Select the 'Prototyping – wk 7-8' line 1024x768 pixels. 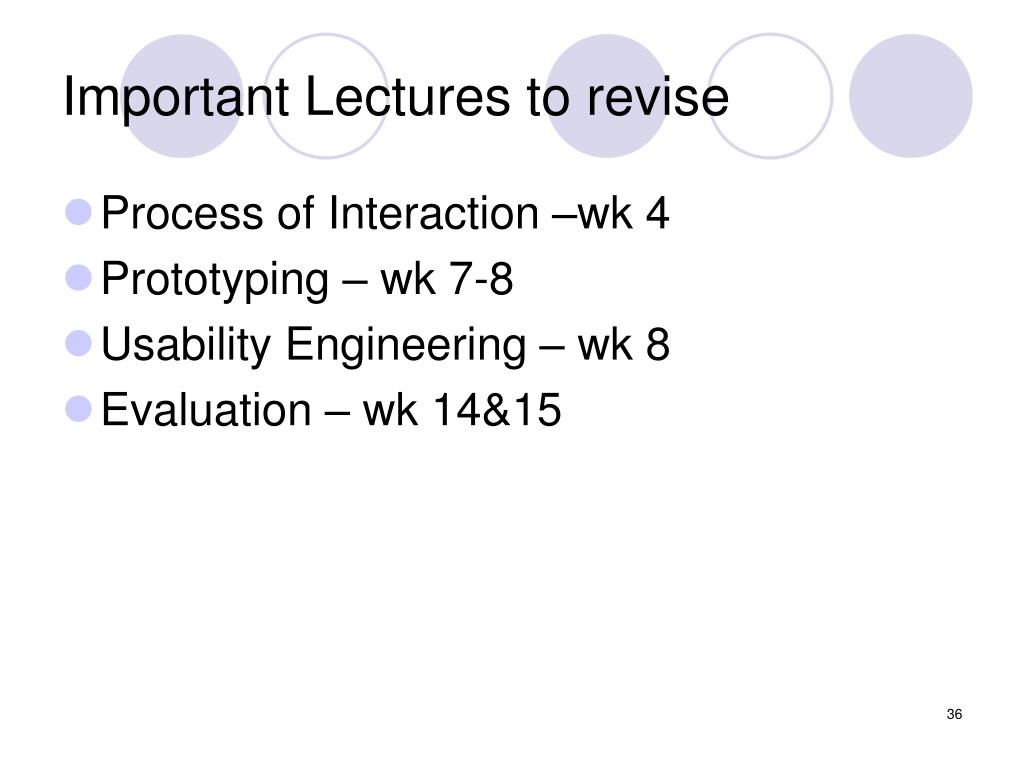click(x=307, y=279)
